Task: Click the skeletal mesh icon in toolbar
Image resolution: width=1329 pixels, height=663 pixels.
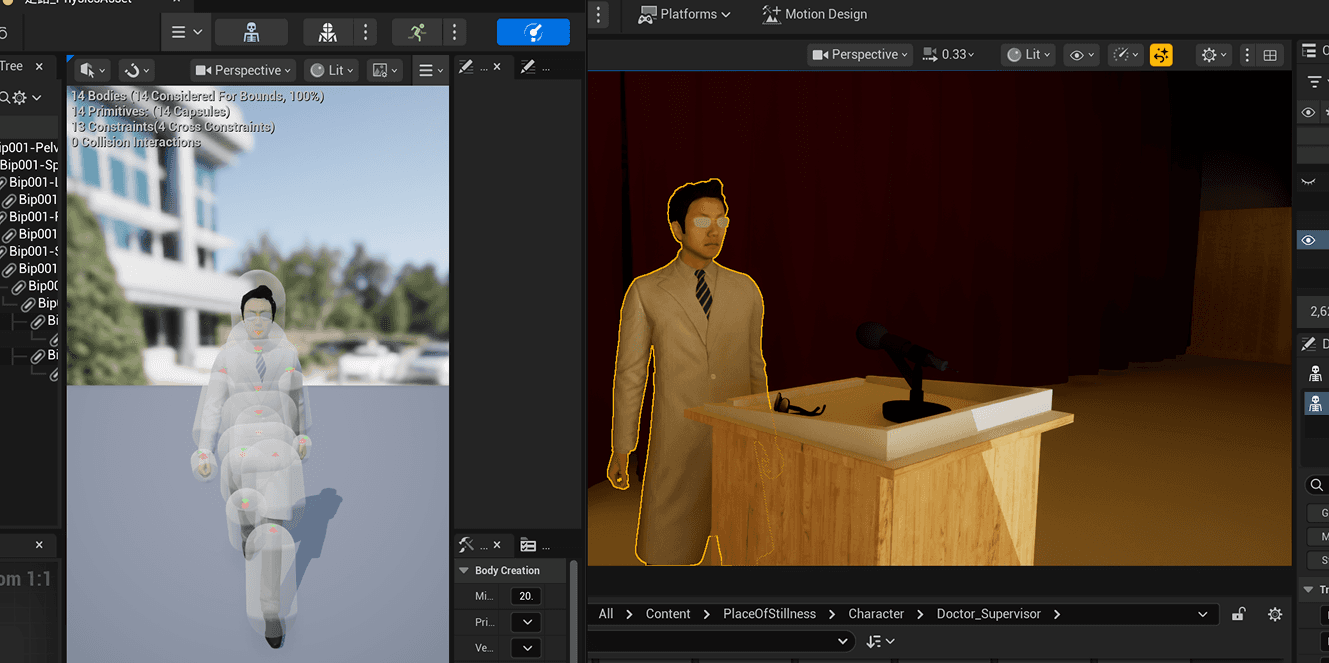Action: (x=327, y=32)
